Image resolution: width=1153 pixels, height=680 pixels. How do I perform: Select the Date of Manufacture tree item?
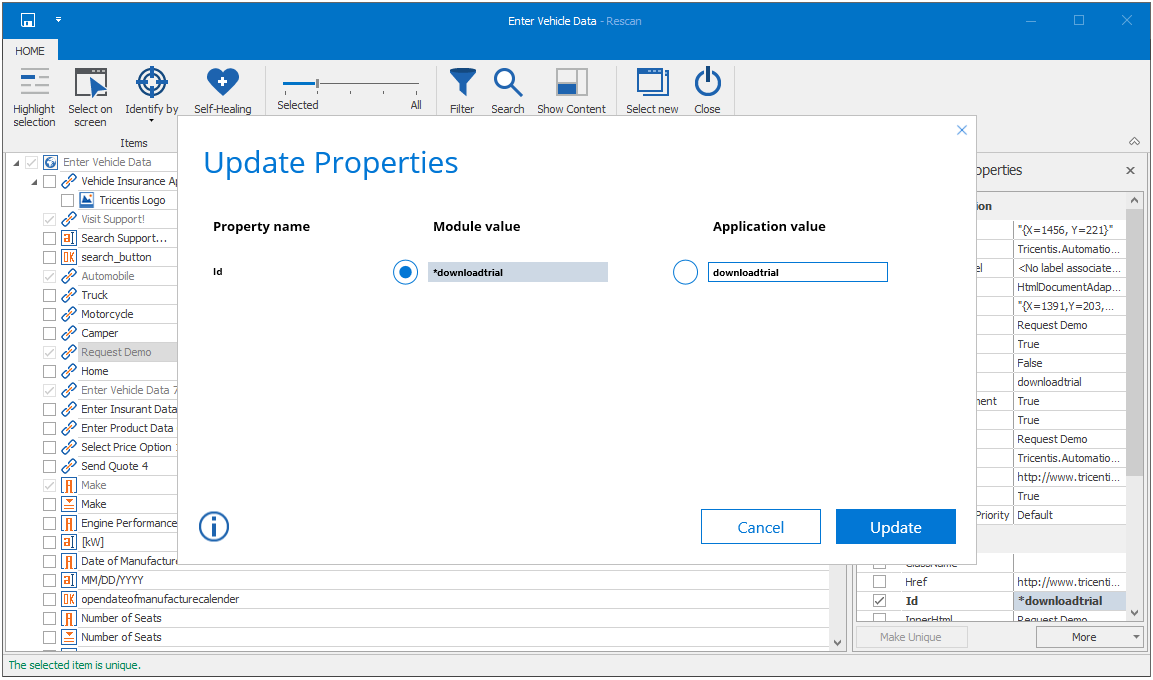coord(129,561)
